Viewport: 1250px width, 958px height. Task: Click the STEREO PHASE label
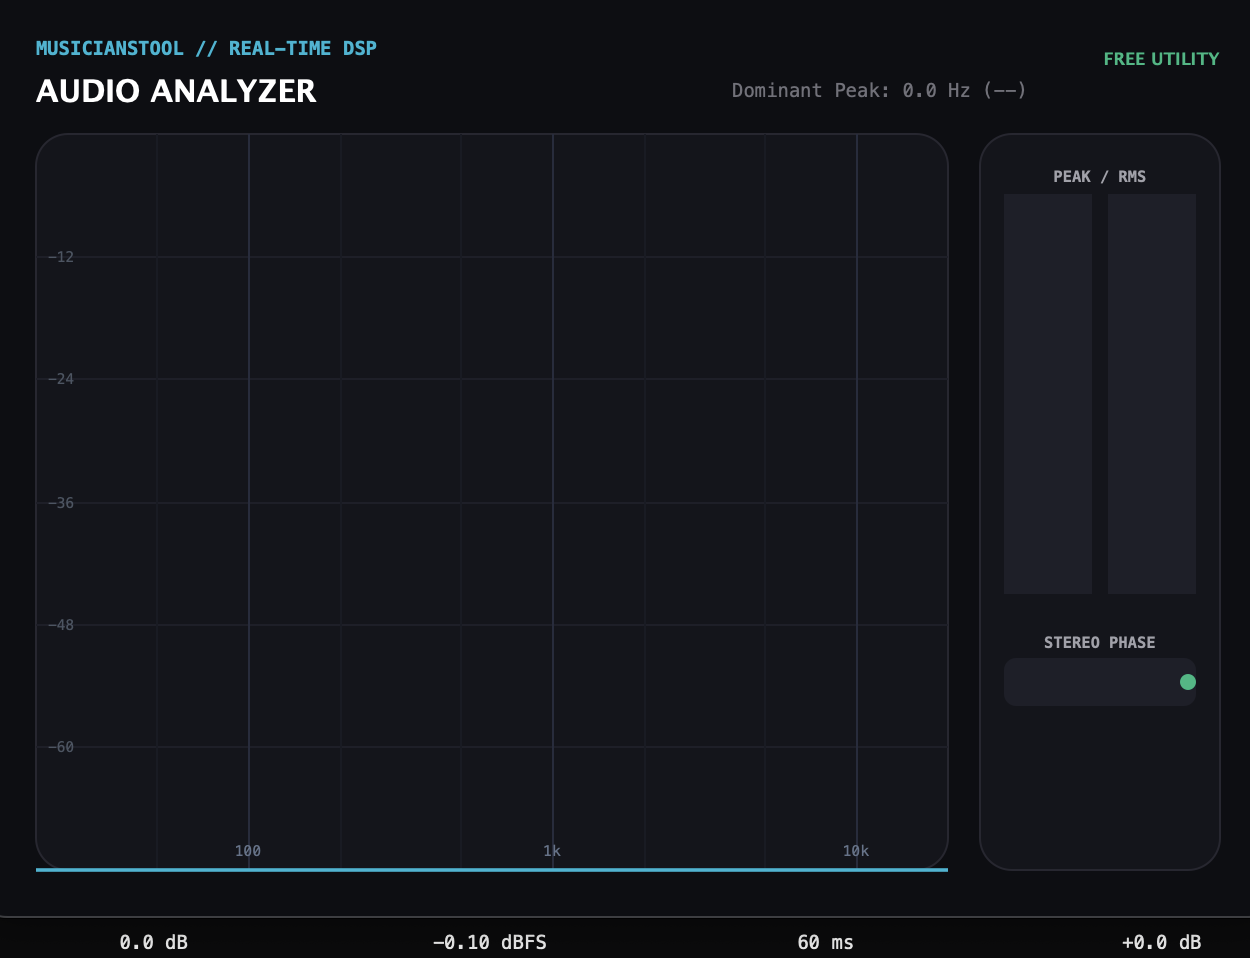point(1100,642)
